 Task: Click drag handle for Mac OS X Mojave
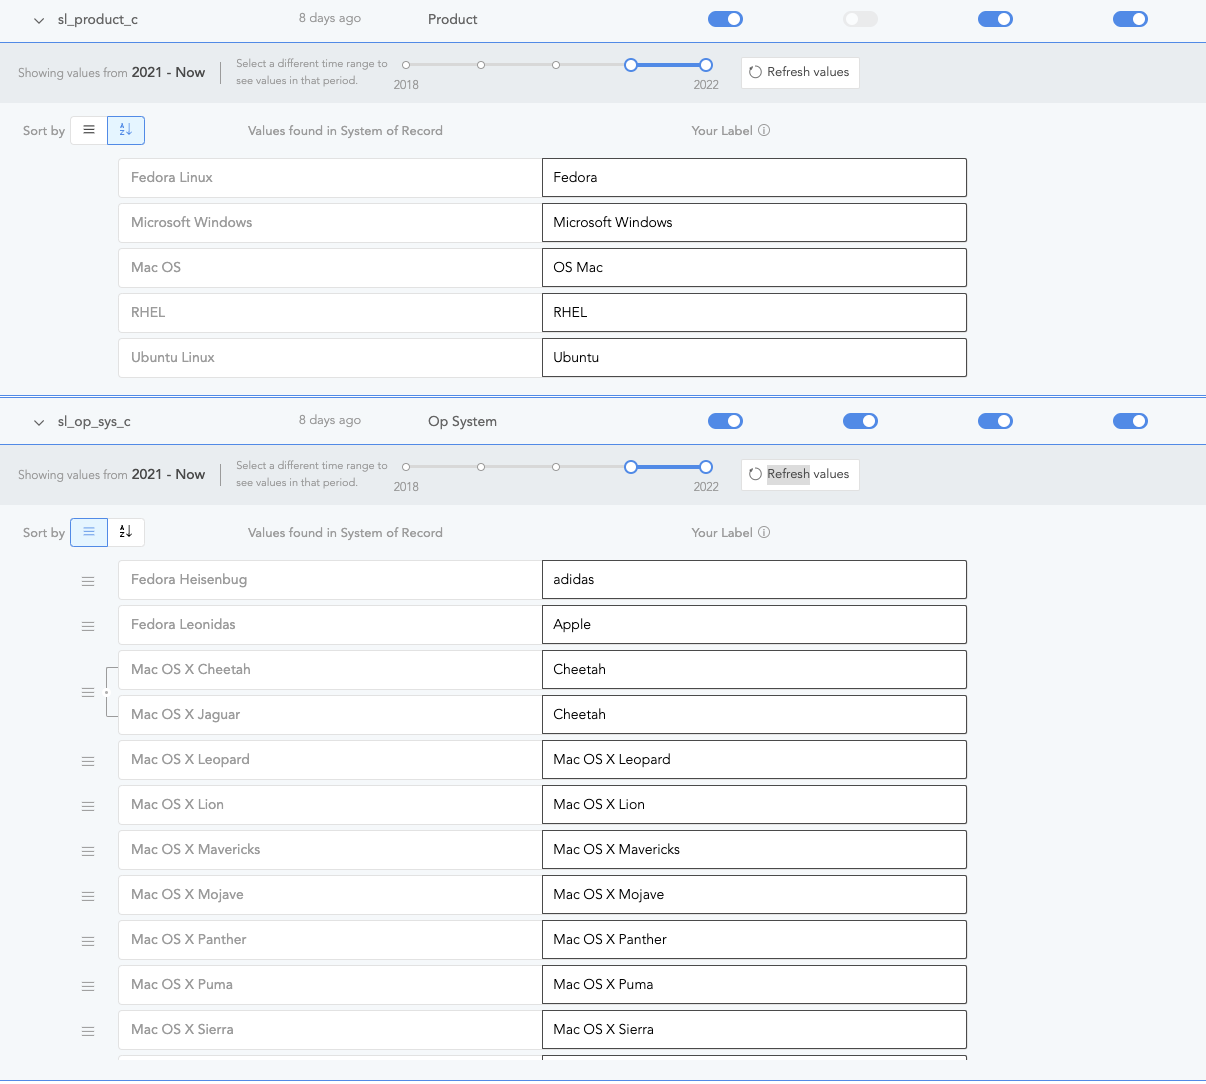coord(88,896)
